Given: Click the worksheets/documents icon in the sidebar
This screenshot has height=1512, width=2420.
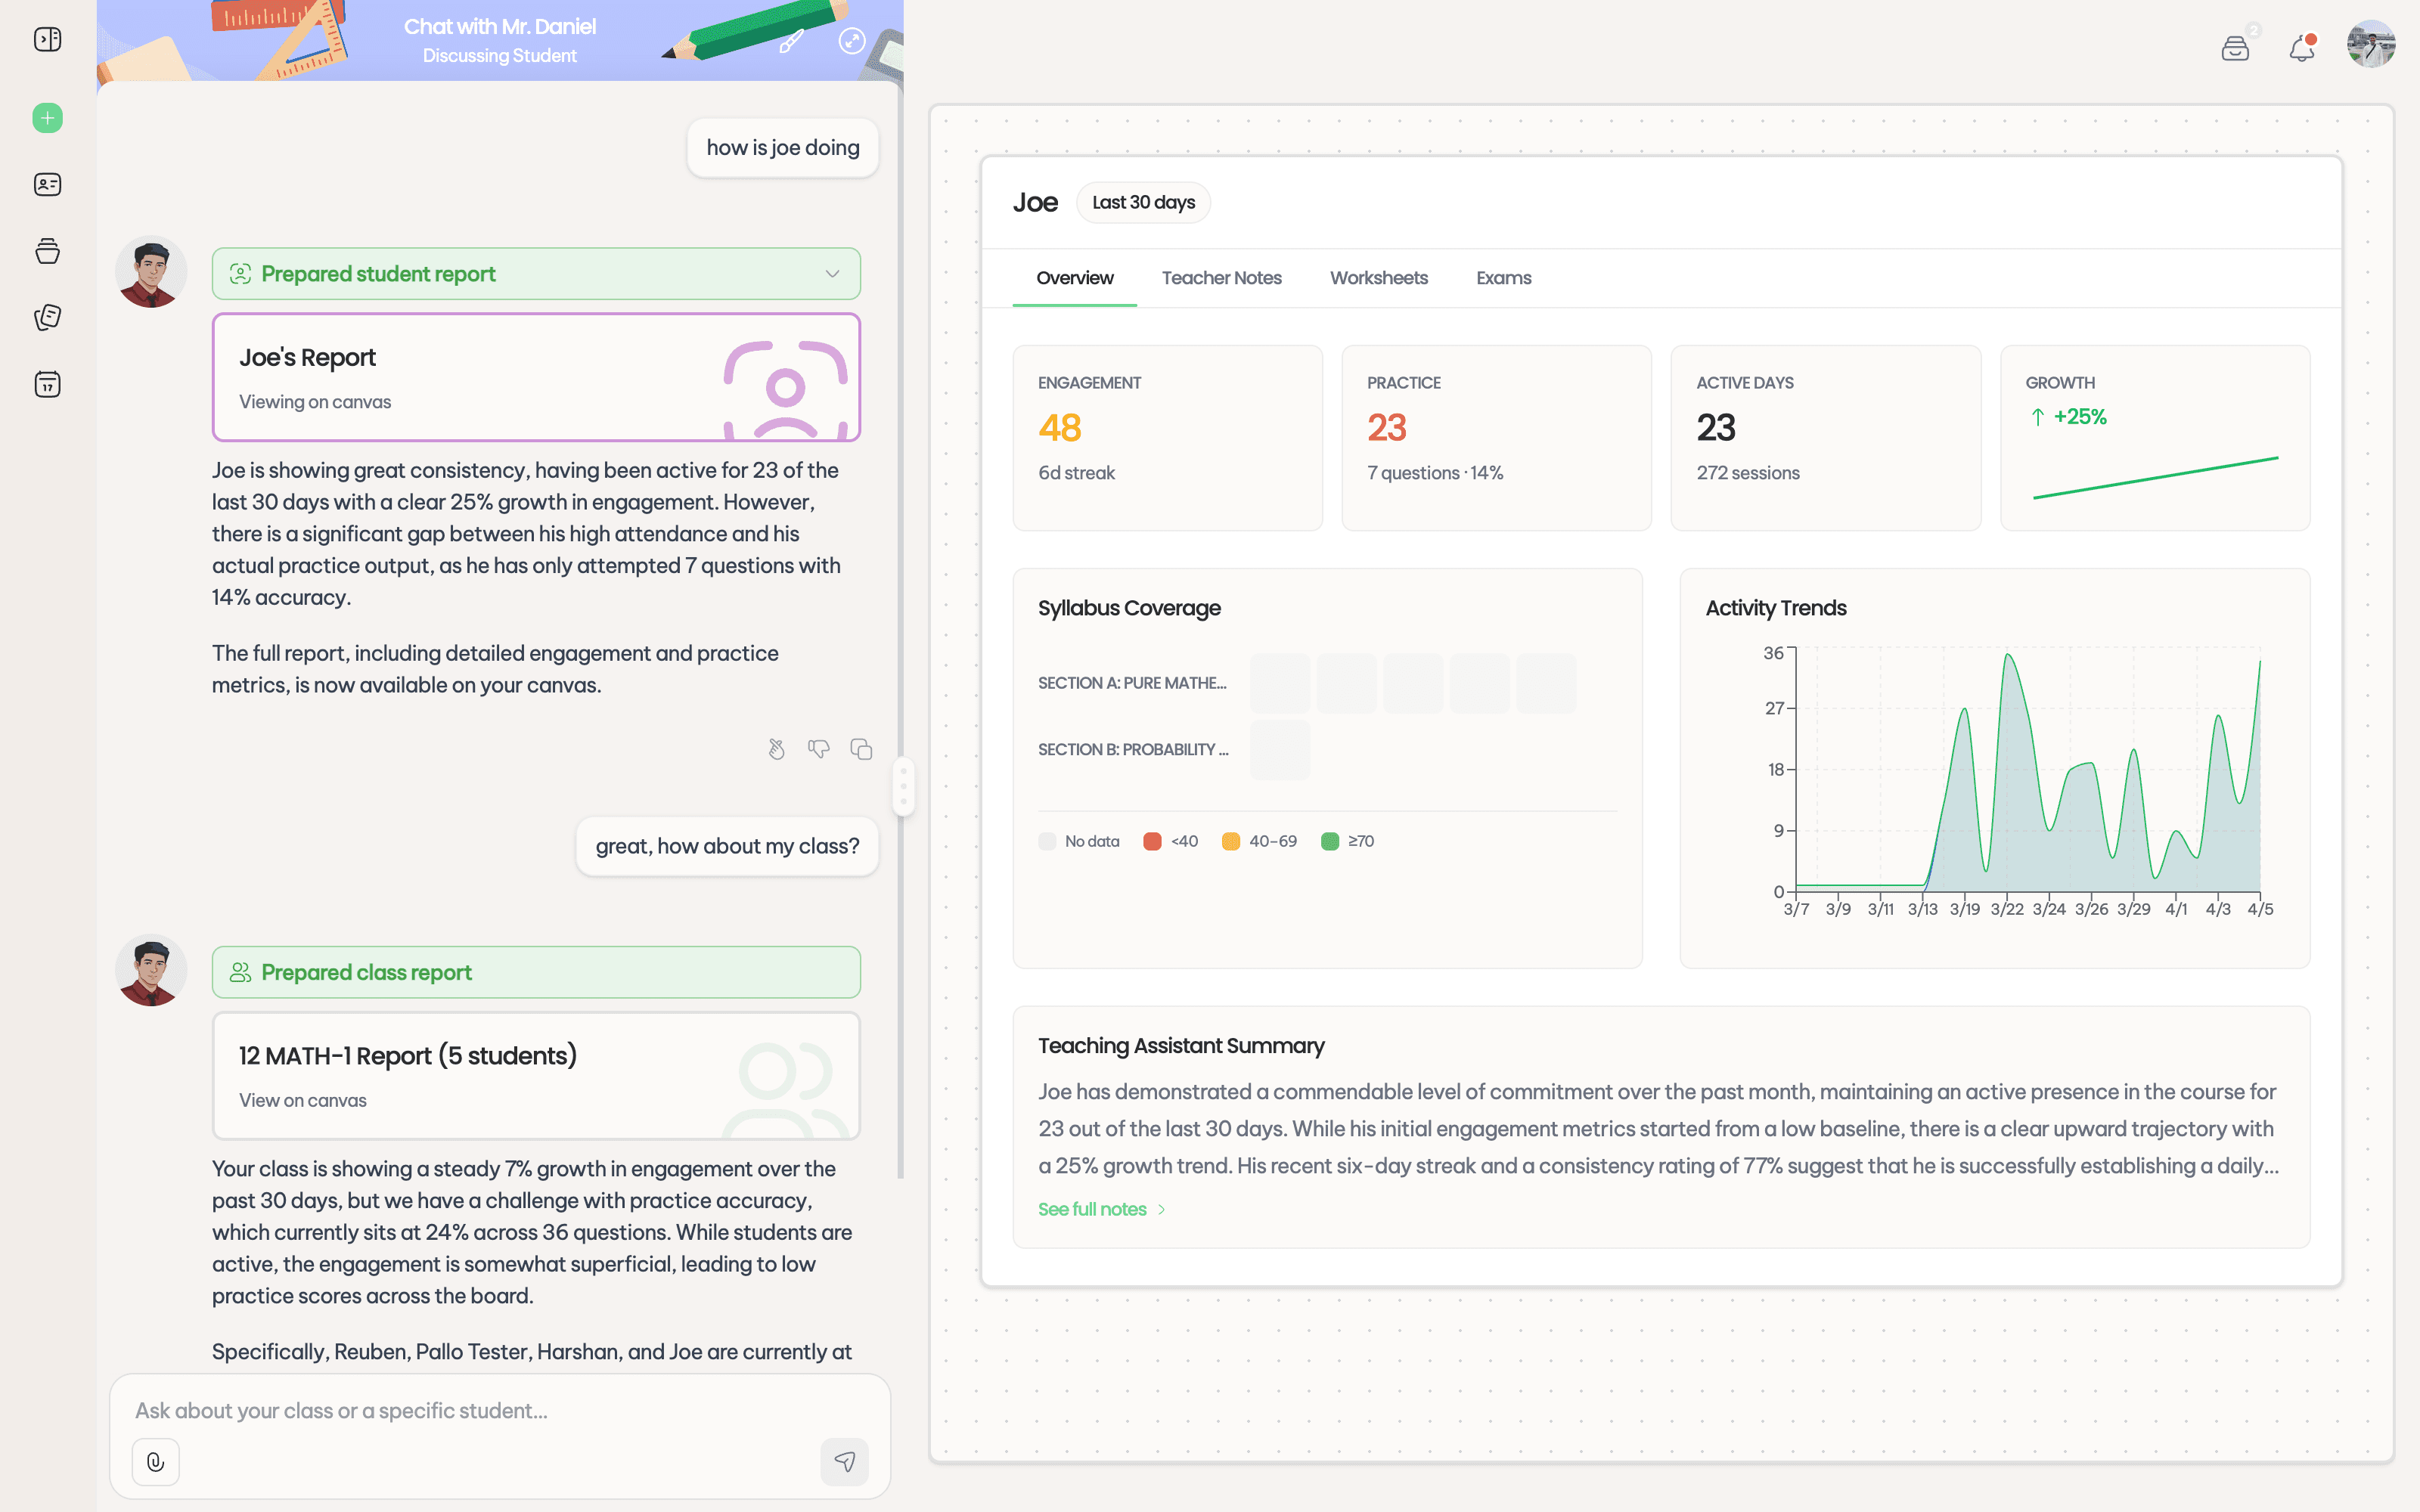Looking at the screenshot, I should 47,317.
